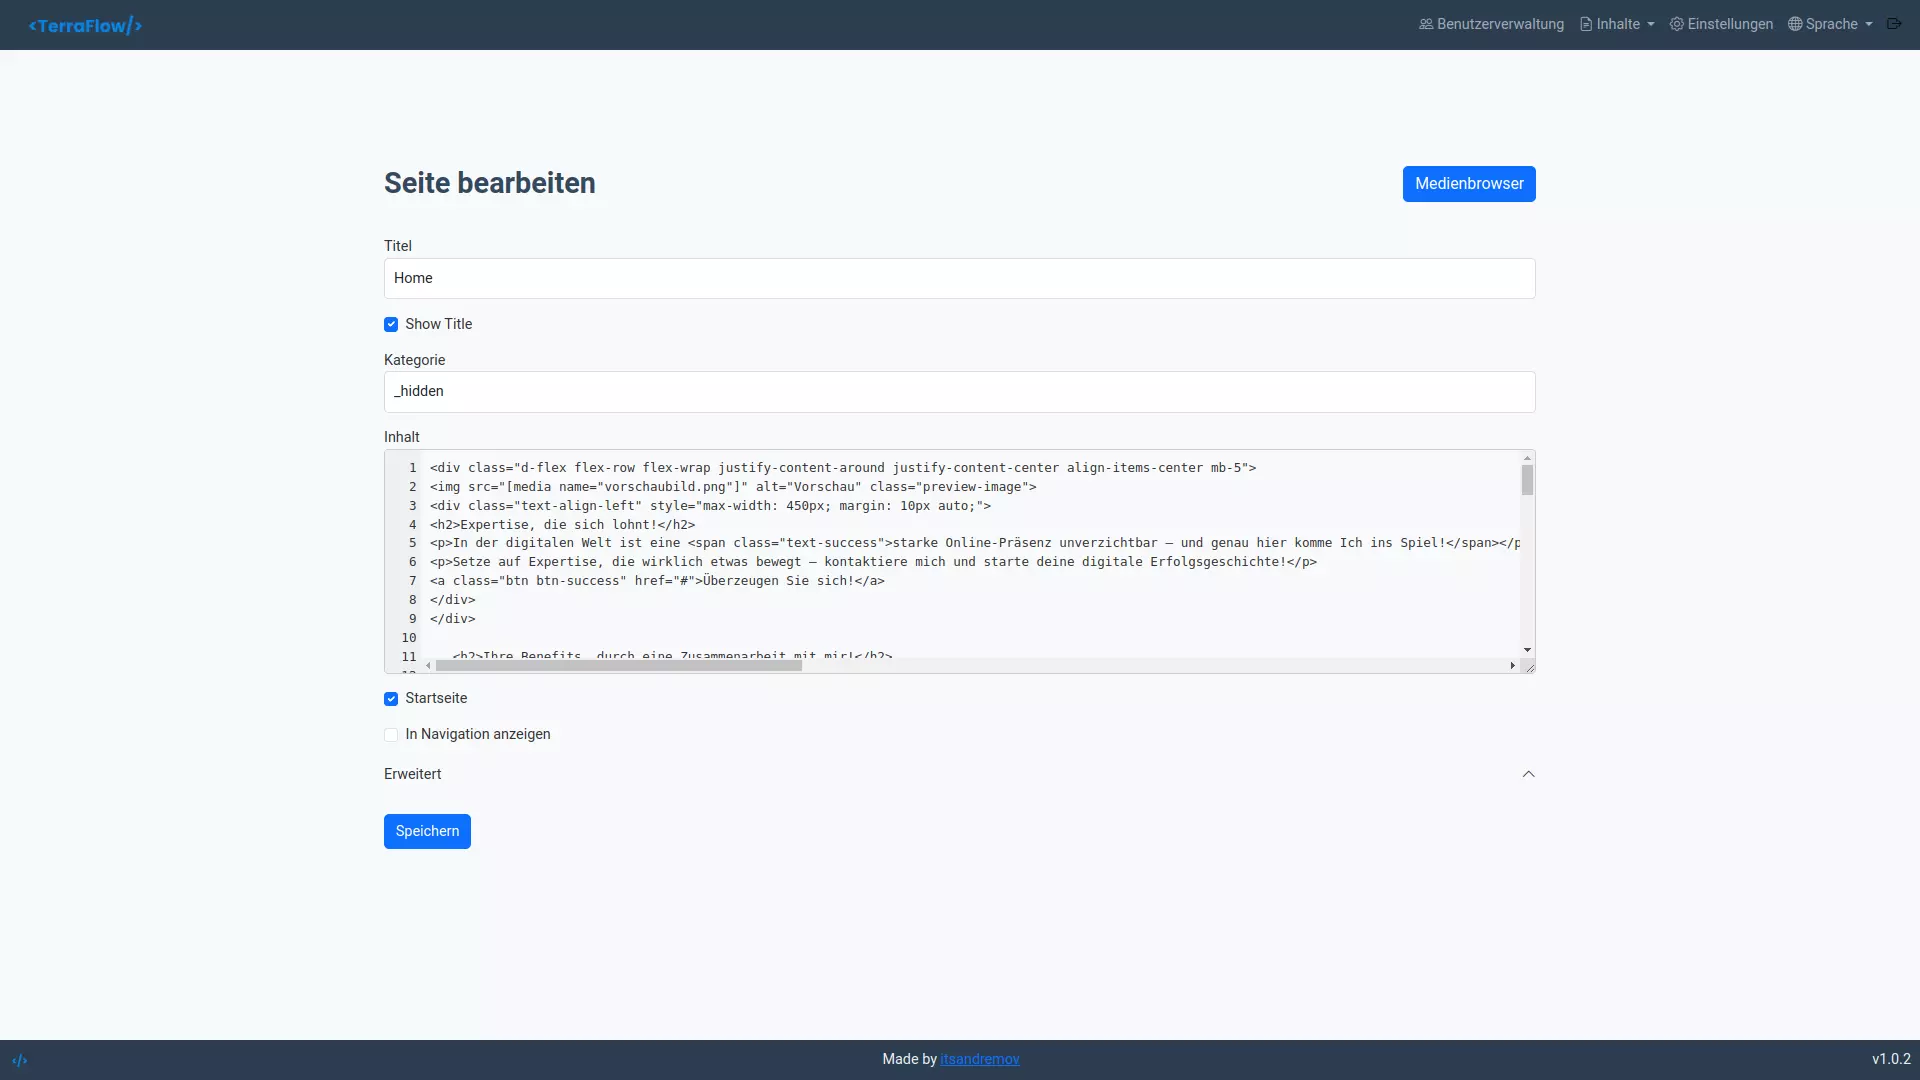Expand the Erweitert section chevron

point(1528,774)
